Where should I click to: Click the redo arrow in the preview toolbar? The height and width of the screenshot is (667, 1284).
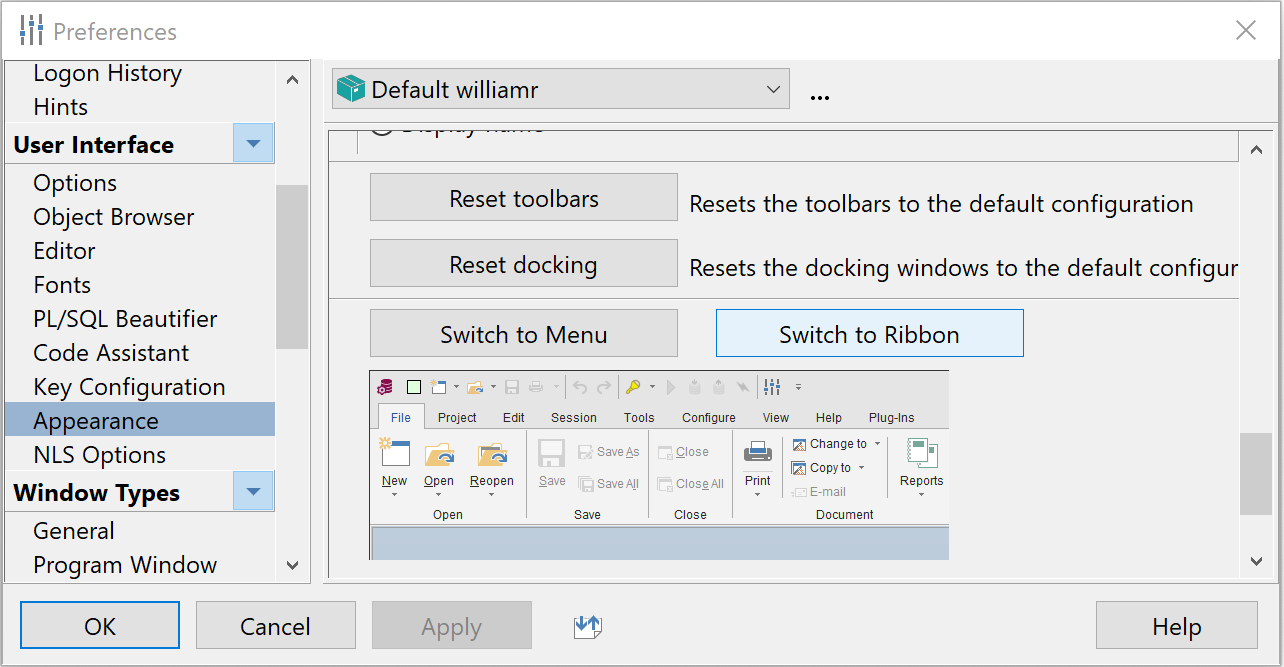point(604,387)
